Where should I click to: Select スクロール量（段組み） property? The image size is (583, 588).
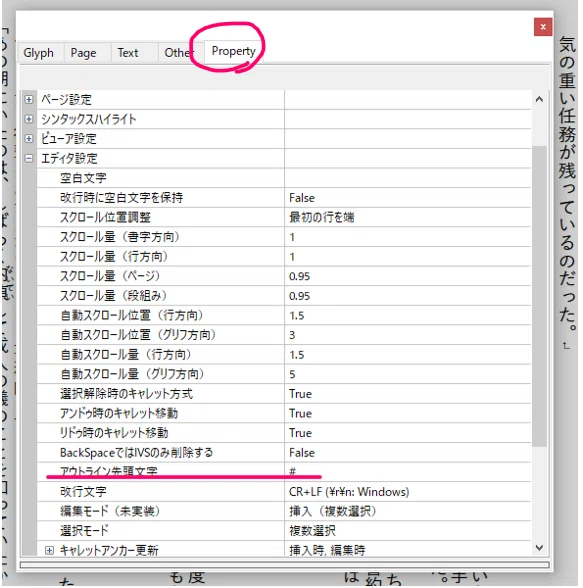coord(114,296)
